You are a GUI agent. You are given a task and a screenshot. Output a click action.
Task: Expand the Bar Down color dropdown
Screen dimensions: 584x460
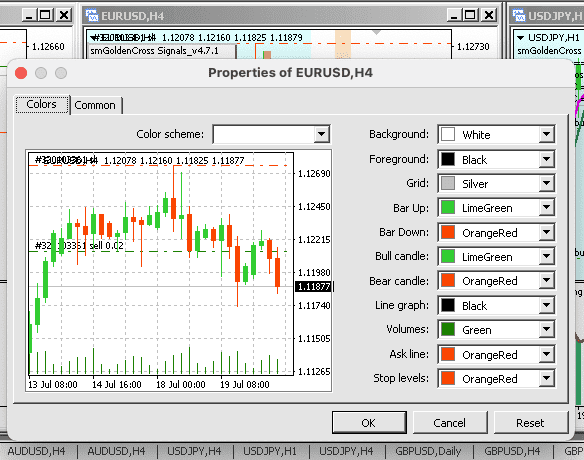(x=546, y=232)
